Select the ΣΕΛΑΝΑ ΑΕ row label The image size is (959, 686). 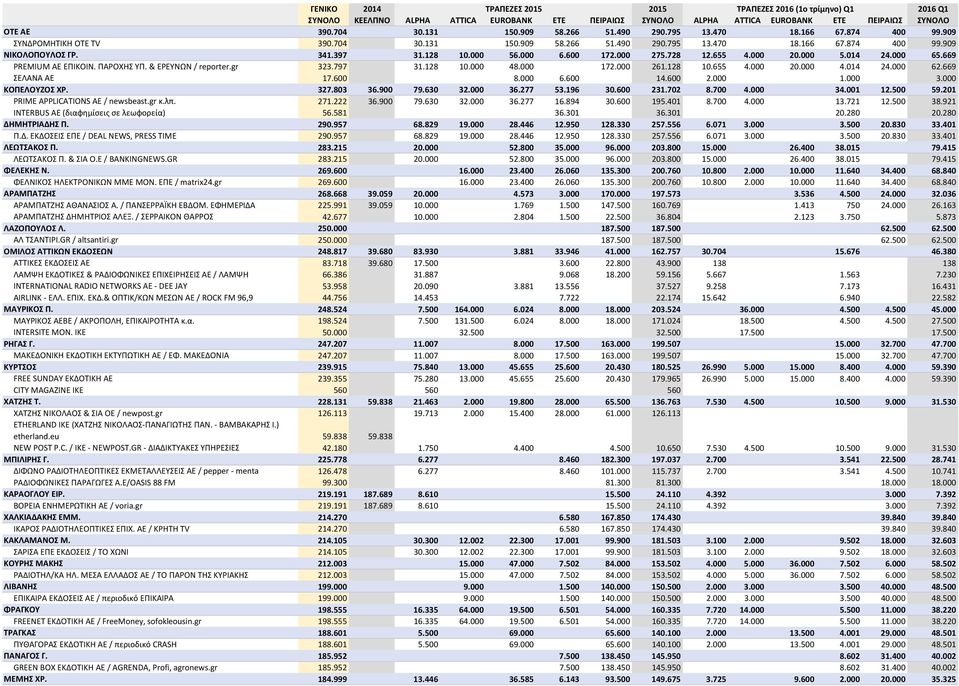tap(34, 78)
